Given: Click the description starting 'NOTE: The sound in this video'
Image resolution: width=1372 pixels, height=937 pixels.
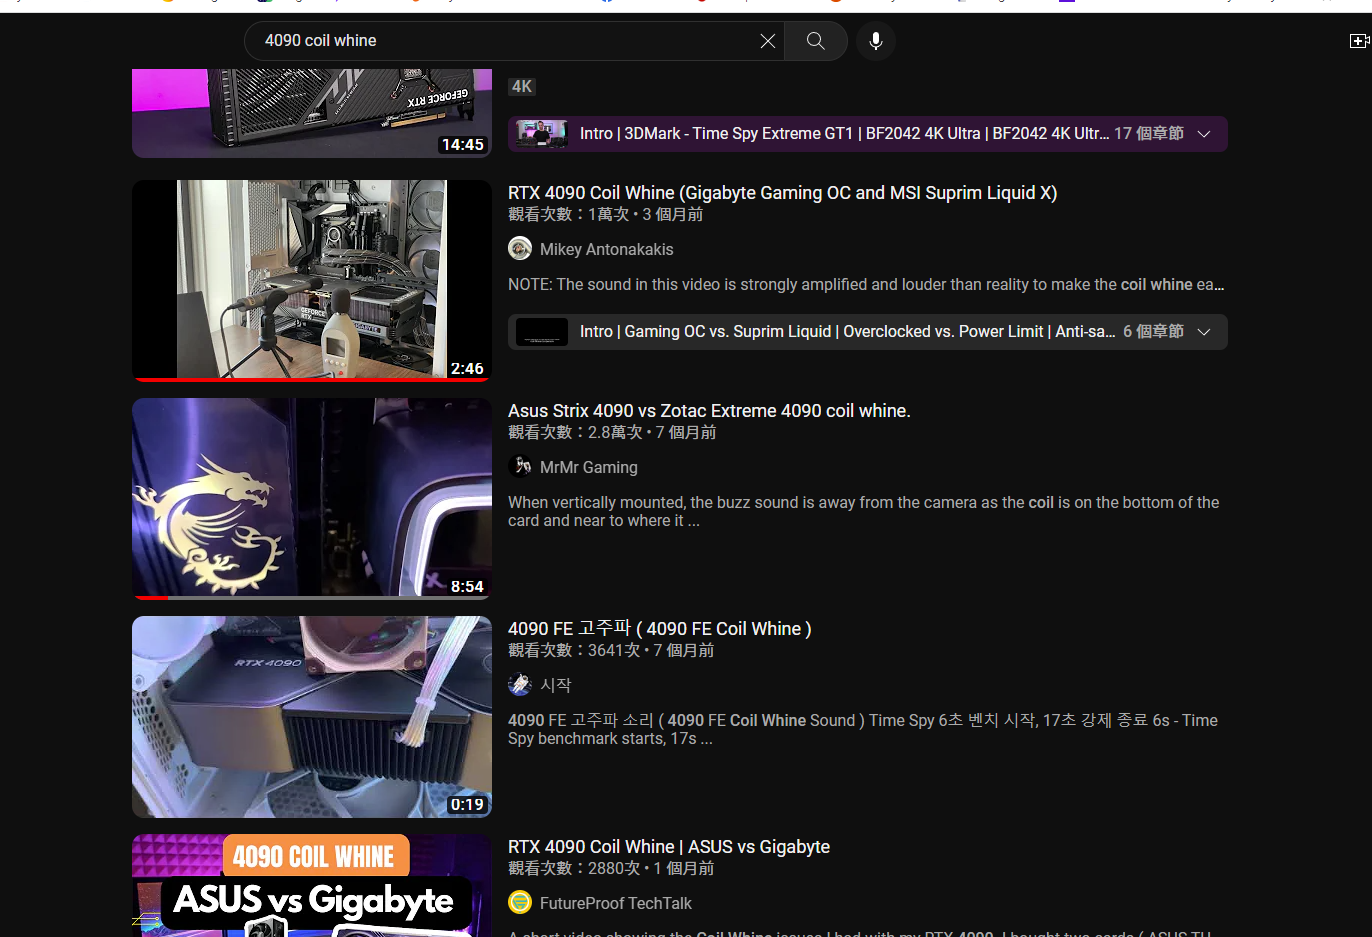Looking at the screenshot, I should tap(866, 285).
